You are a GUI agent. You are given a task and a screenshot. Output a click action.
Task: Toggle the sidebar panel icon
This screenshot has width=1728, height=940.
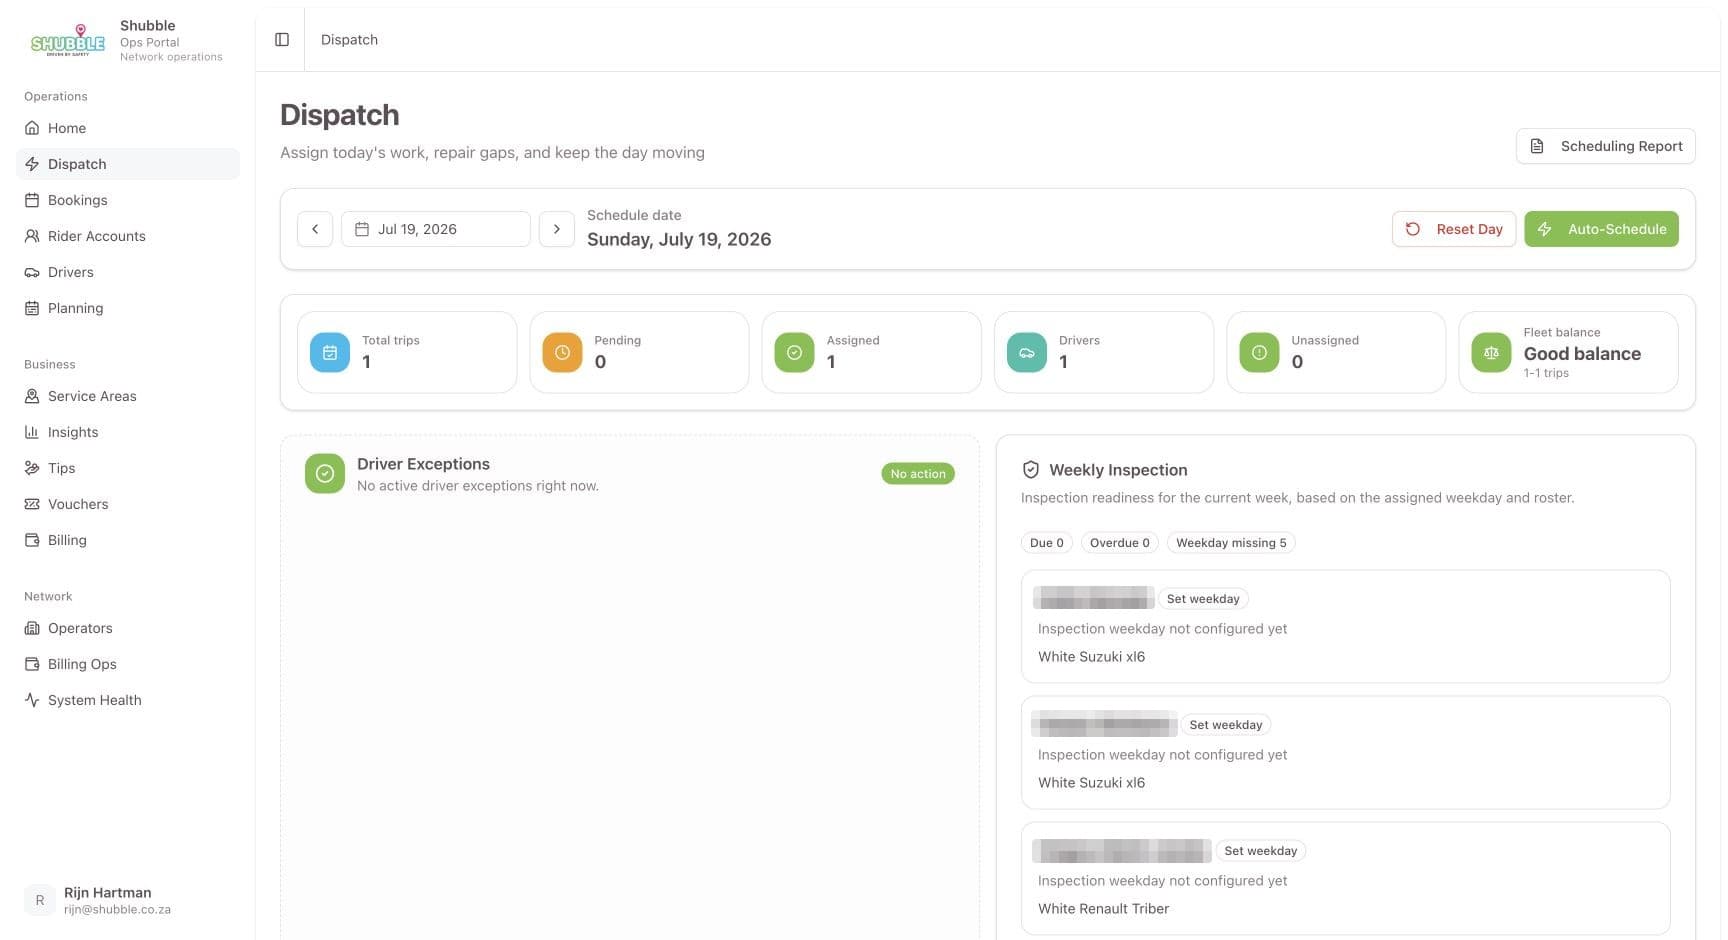[x=282, y=40]
